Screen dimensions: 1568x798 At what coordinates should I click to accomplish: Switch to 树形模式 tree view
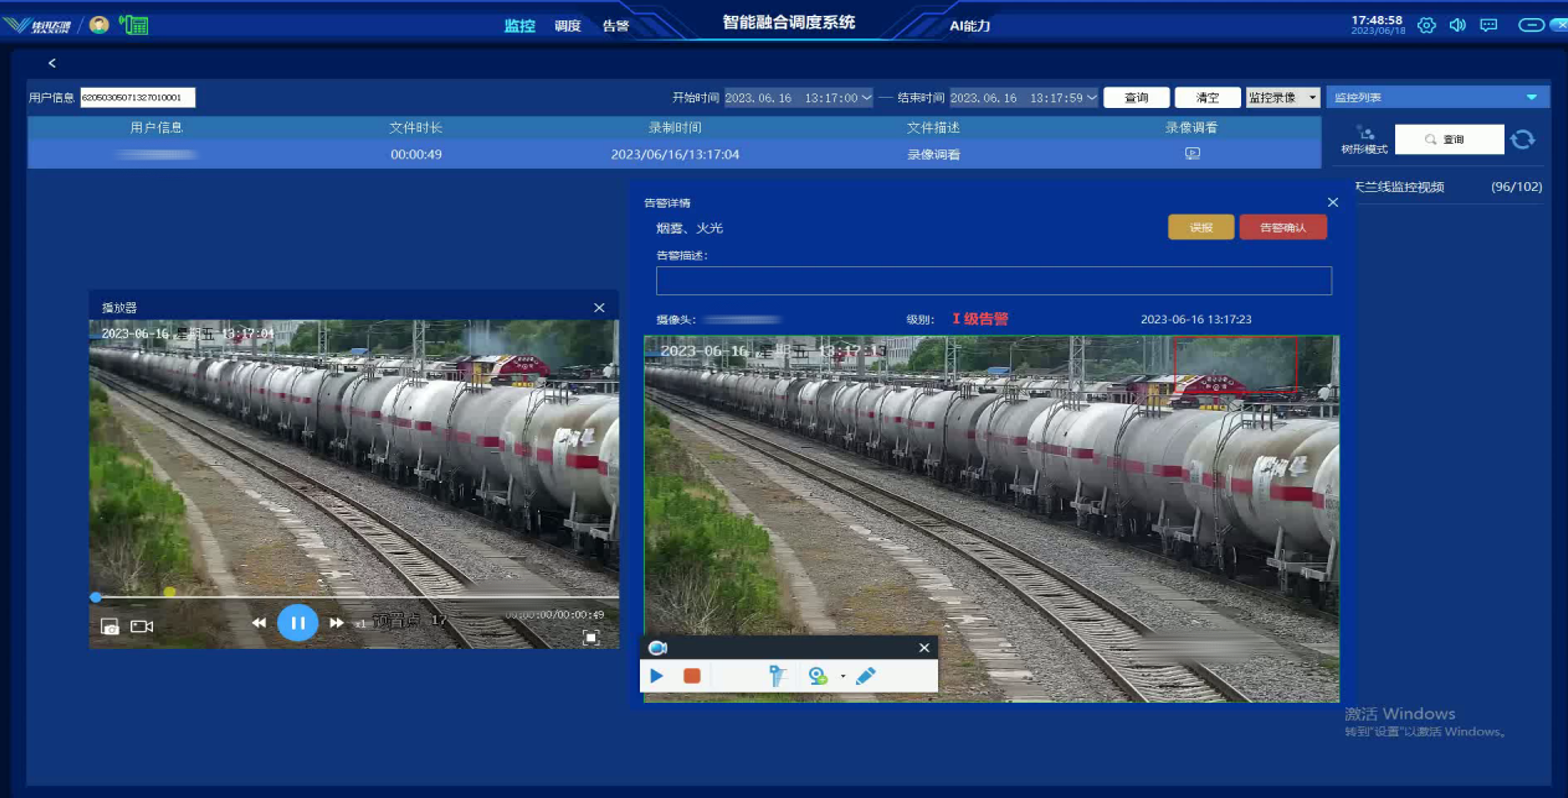[x=1364, y=140]
